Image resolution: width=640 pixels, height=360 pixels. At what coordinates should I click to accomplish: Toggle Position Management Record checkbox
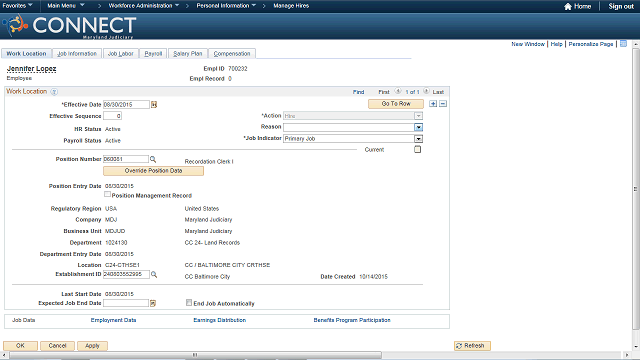click(107, 195)
